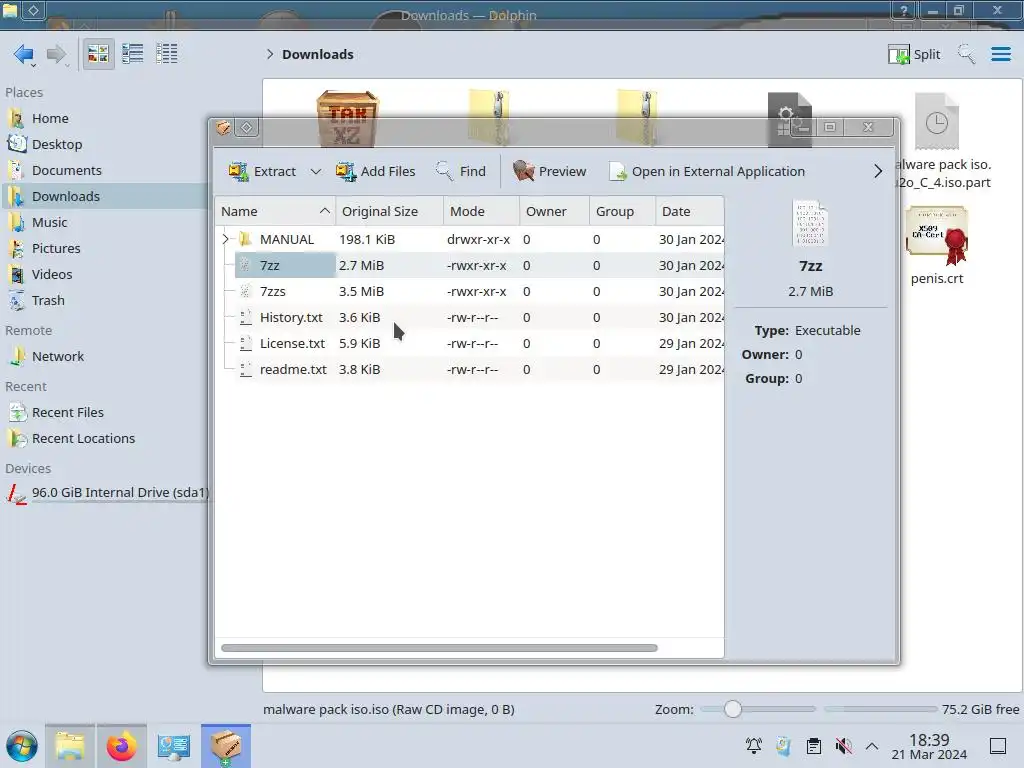Viewport: 1024px width, 768px height.
Task: Expand the breadcrumb chevron before Downloads
Action: (x=270, y=54)
